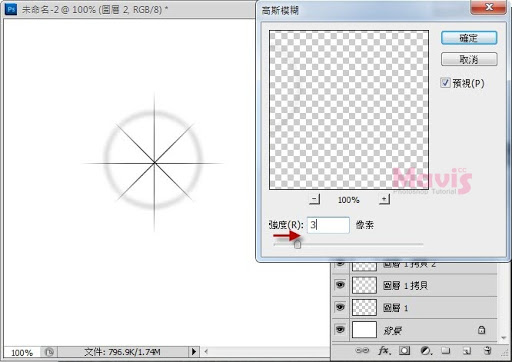Zoom in the blur preview with plus

point(384,199)
